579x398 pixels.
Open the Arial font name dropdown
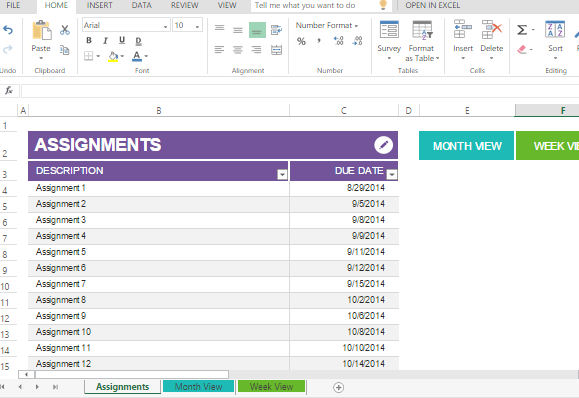[x=165, y=26]
